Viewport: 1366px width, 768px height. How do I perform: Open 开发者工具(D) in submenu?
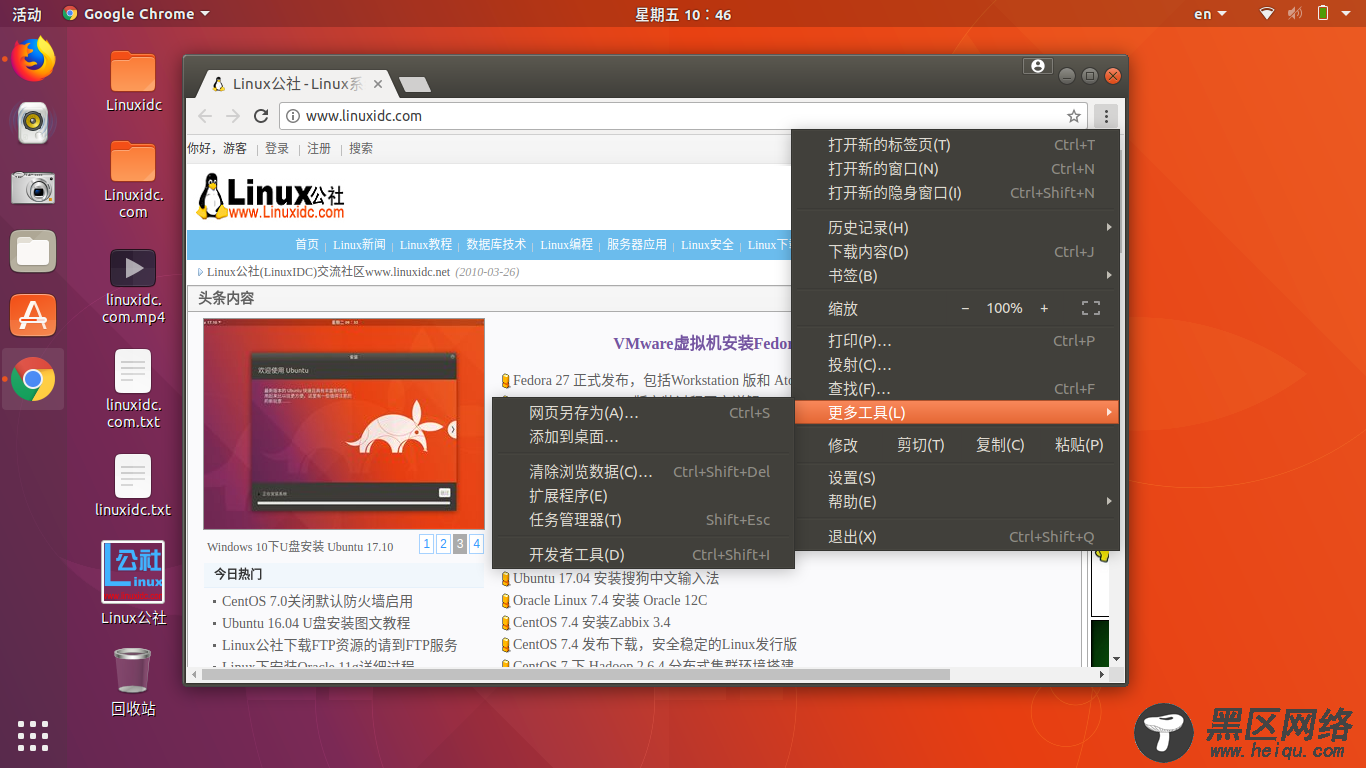click(643, 555)
